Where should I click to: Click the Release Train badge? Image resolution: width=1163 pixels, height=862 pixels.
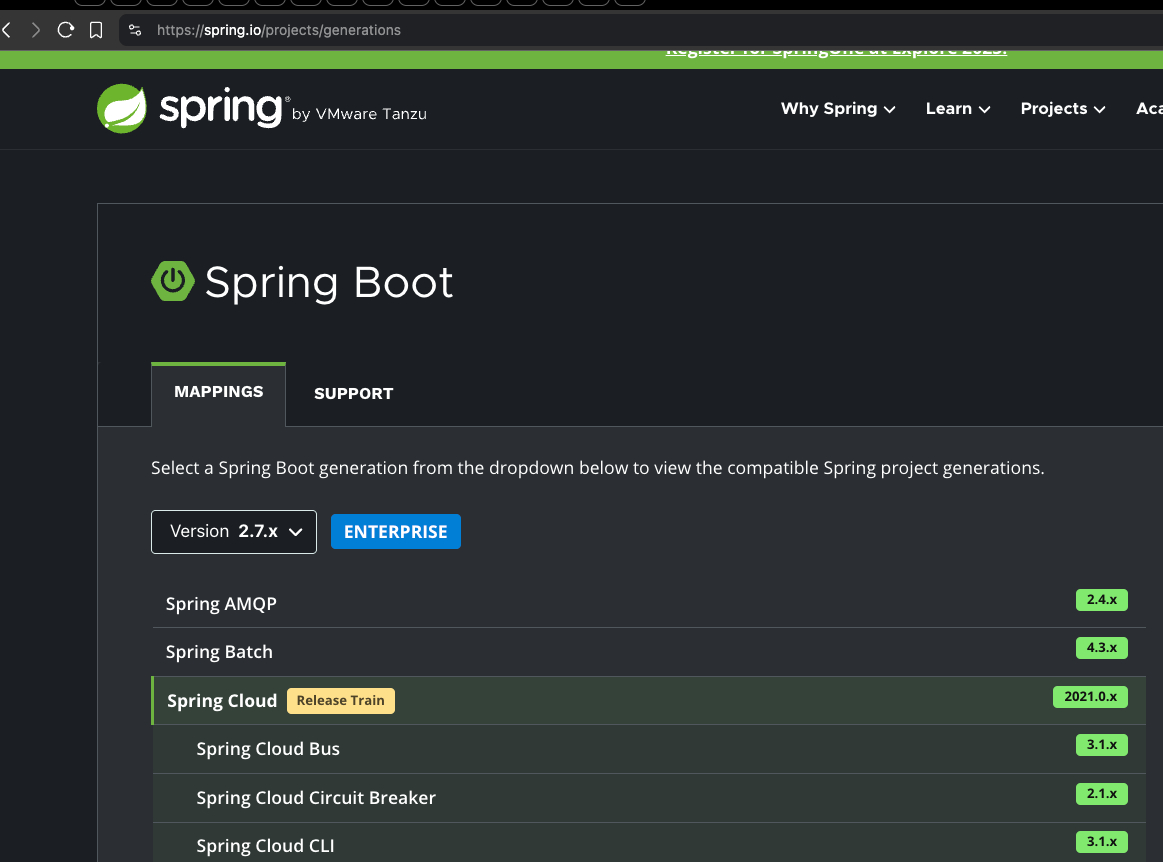[x=340, y=701]
